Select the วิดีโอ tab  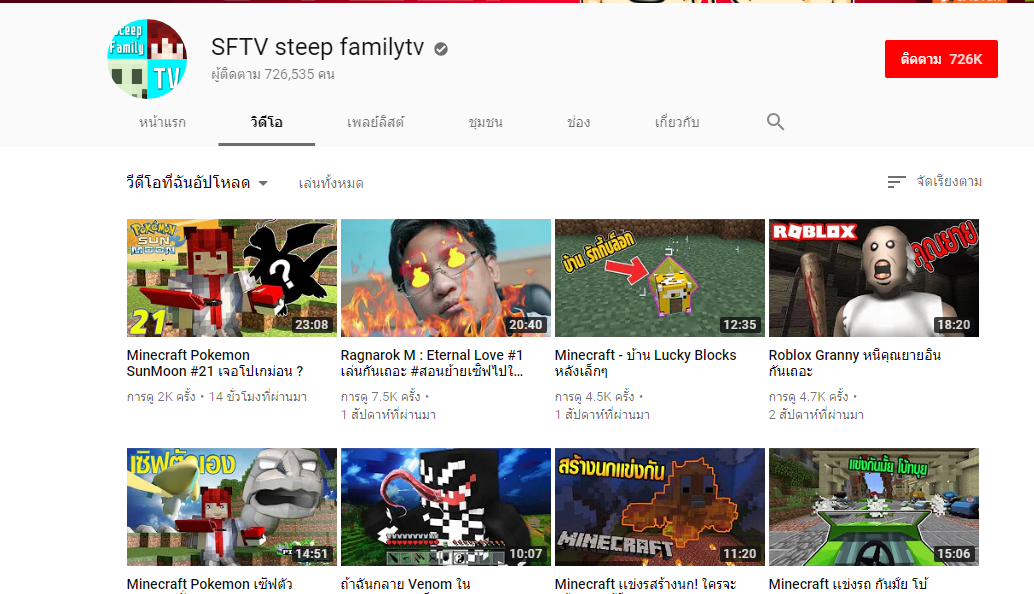(266, 122)
